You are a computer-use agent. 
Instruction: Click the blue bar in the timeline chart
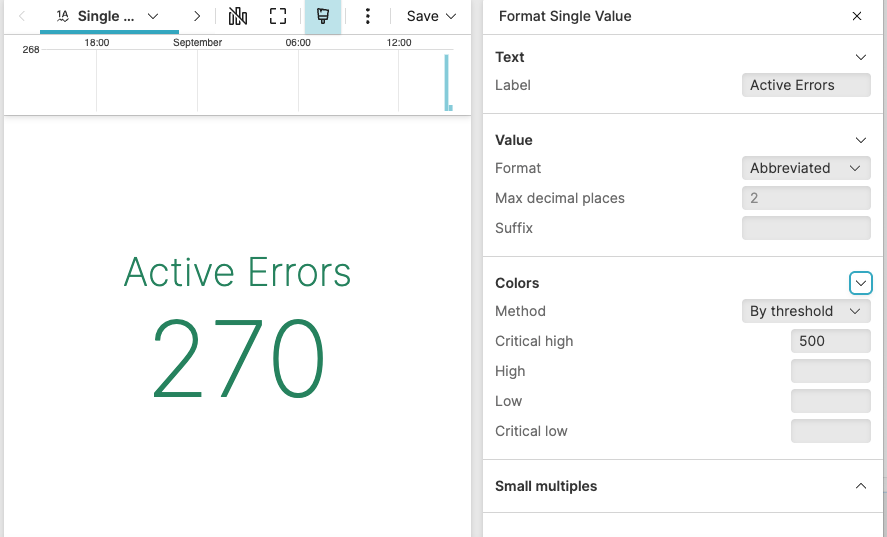click(x=447, y=82)
